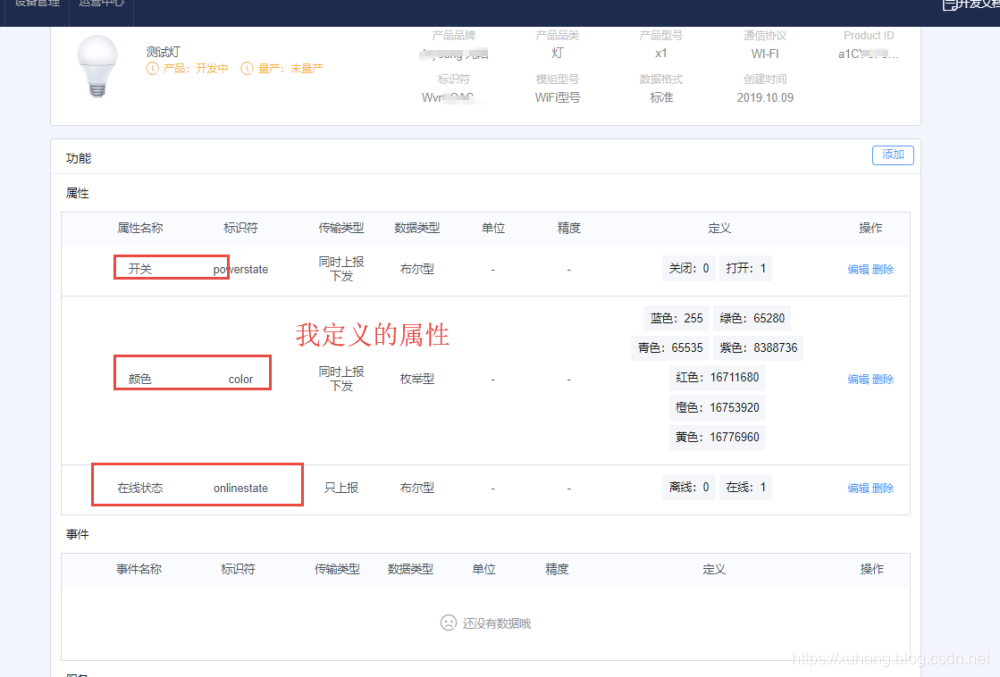Click the 青色: 65535 enum value
The image size is (1000, 677).
click(x=670, y=347)
